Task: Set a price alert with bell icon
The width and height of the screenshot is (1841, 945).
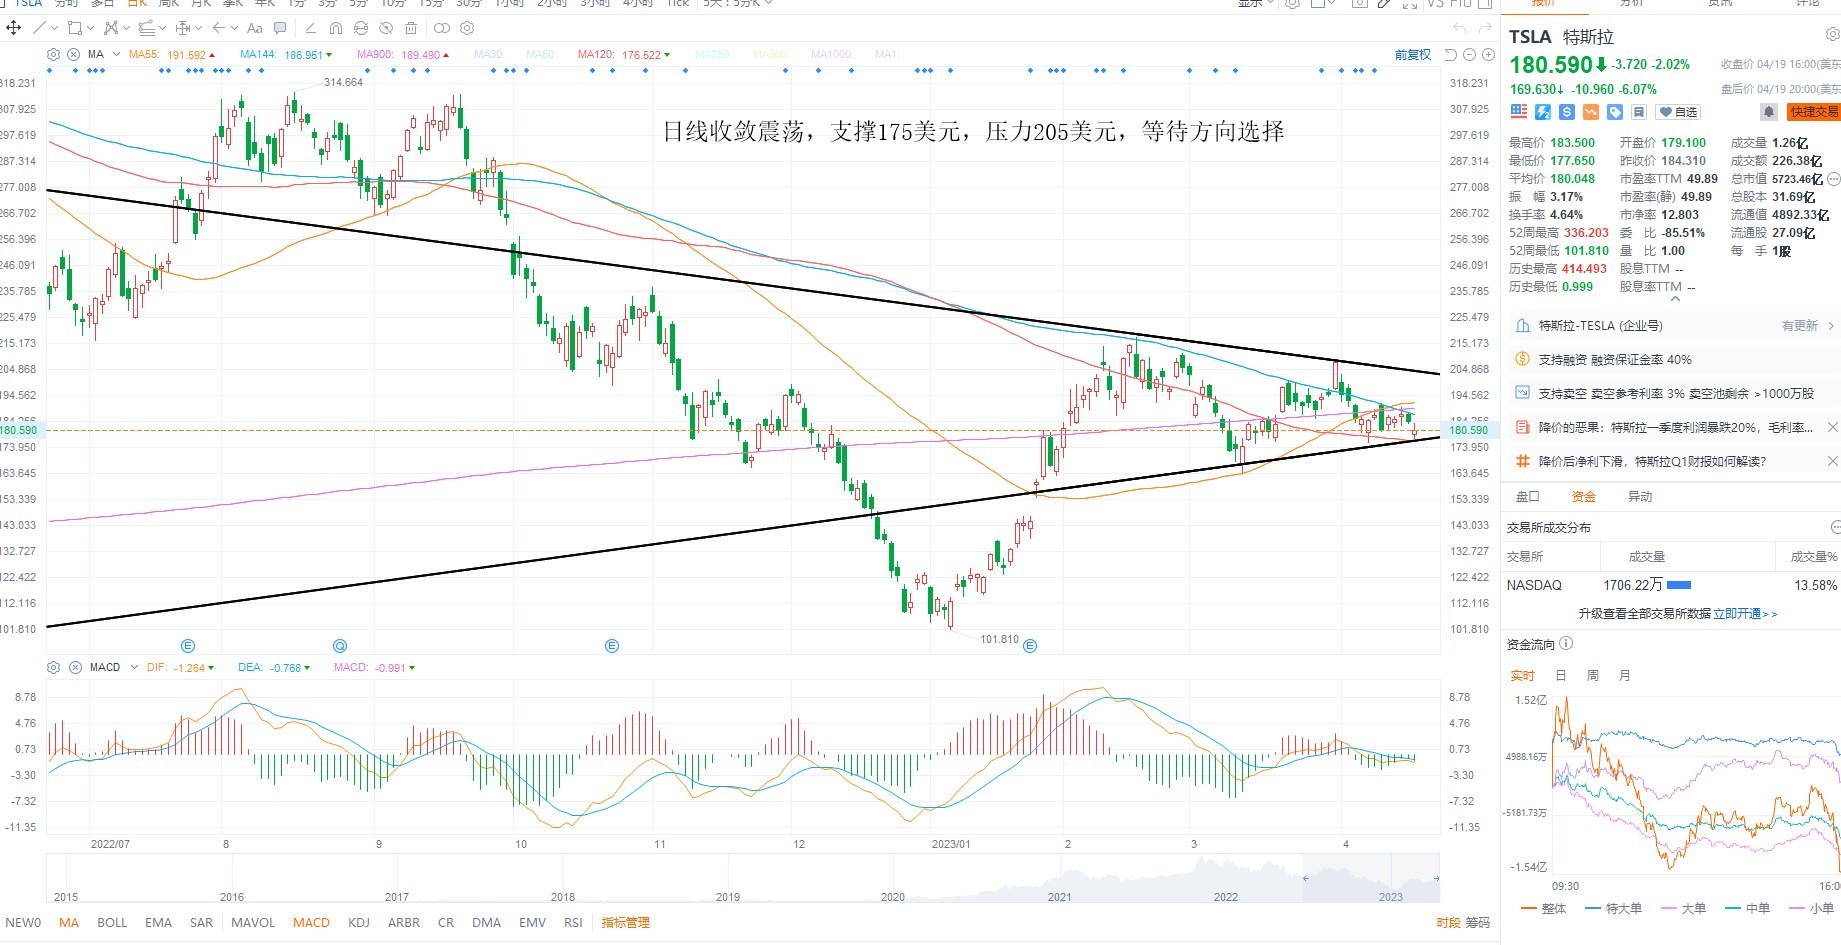Action: [1768, 112]
